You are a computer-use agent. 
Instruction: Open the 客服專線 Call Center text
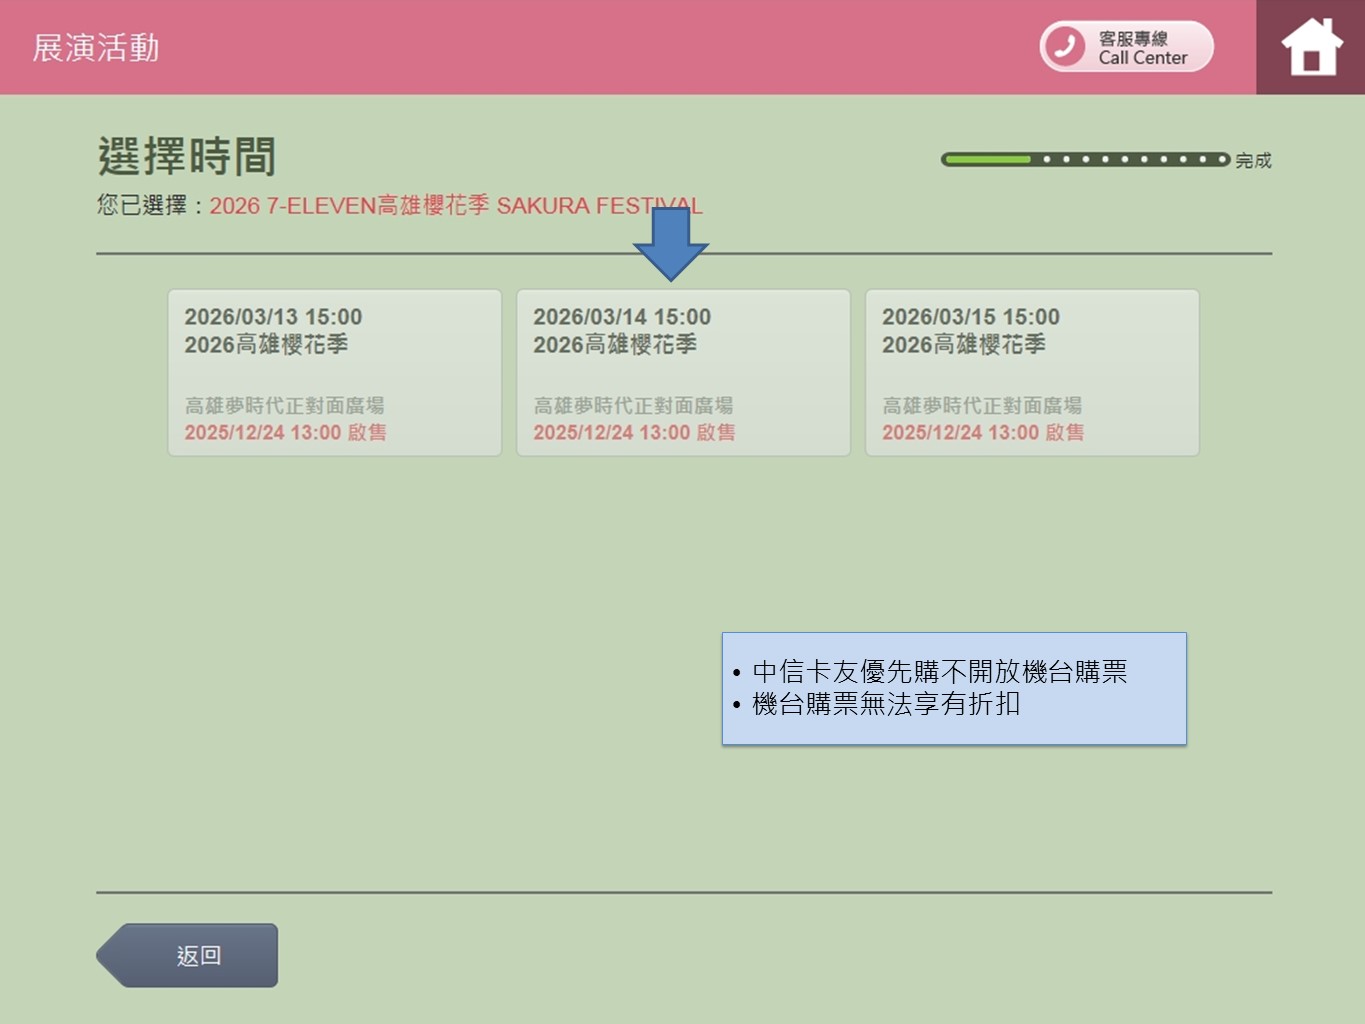1143,48
